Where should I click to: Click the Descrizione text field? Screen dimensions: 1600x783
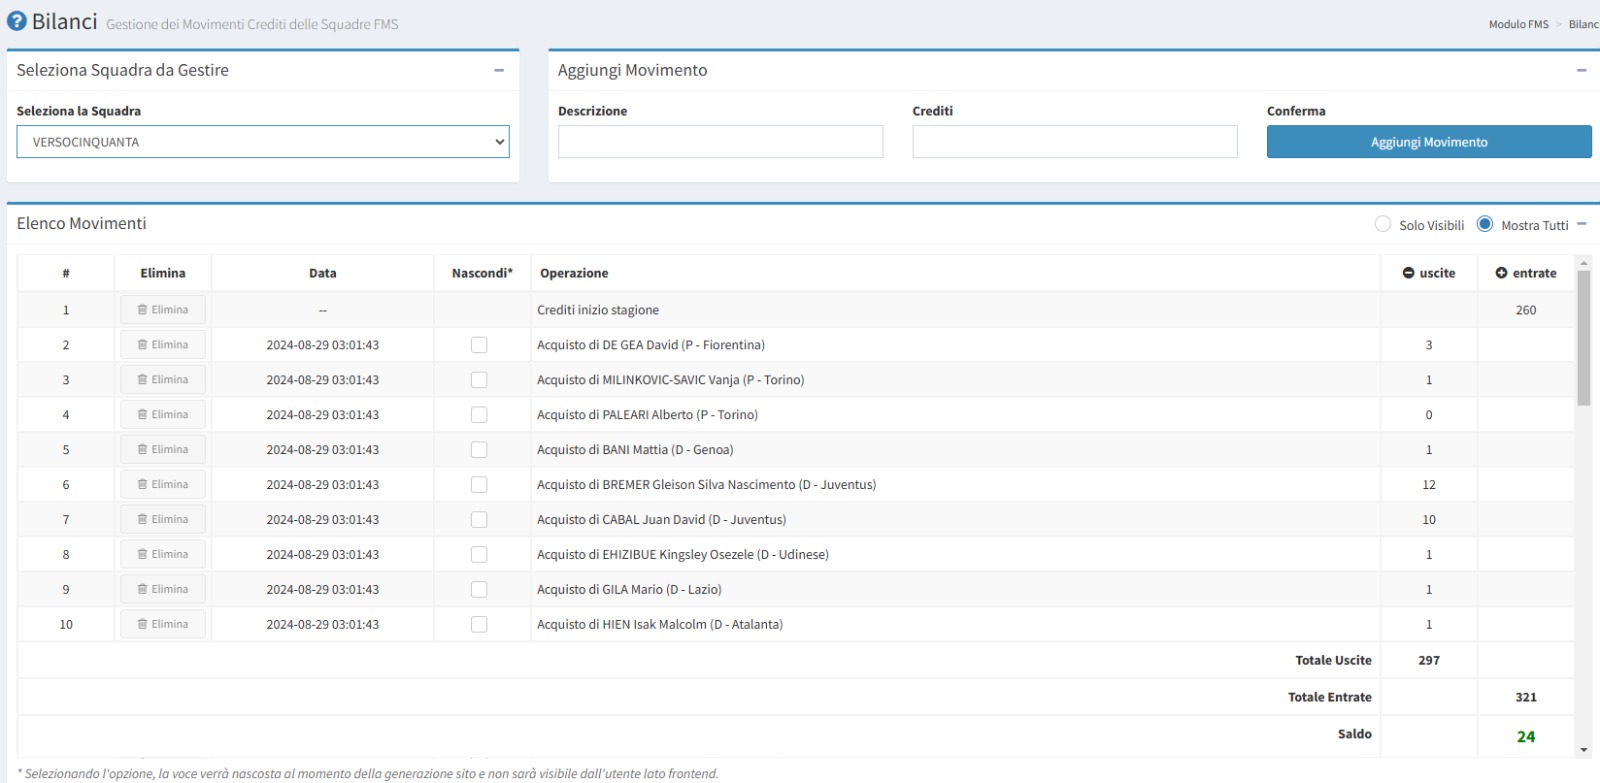pos(720,142)
